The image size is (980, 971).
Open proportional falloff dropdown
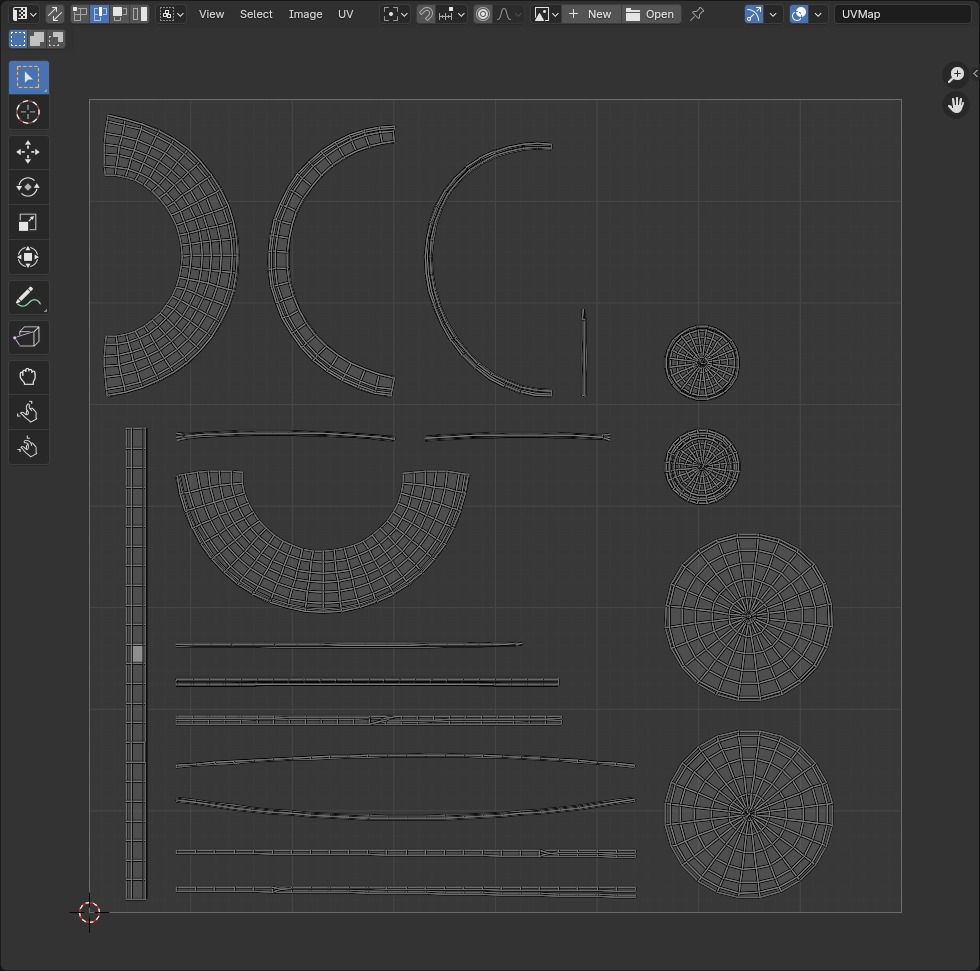509,14
